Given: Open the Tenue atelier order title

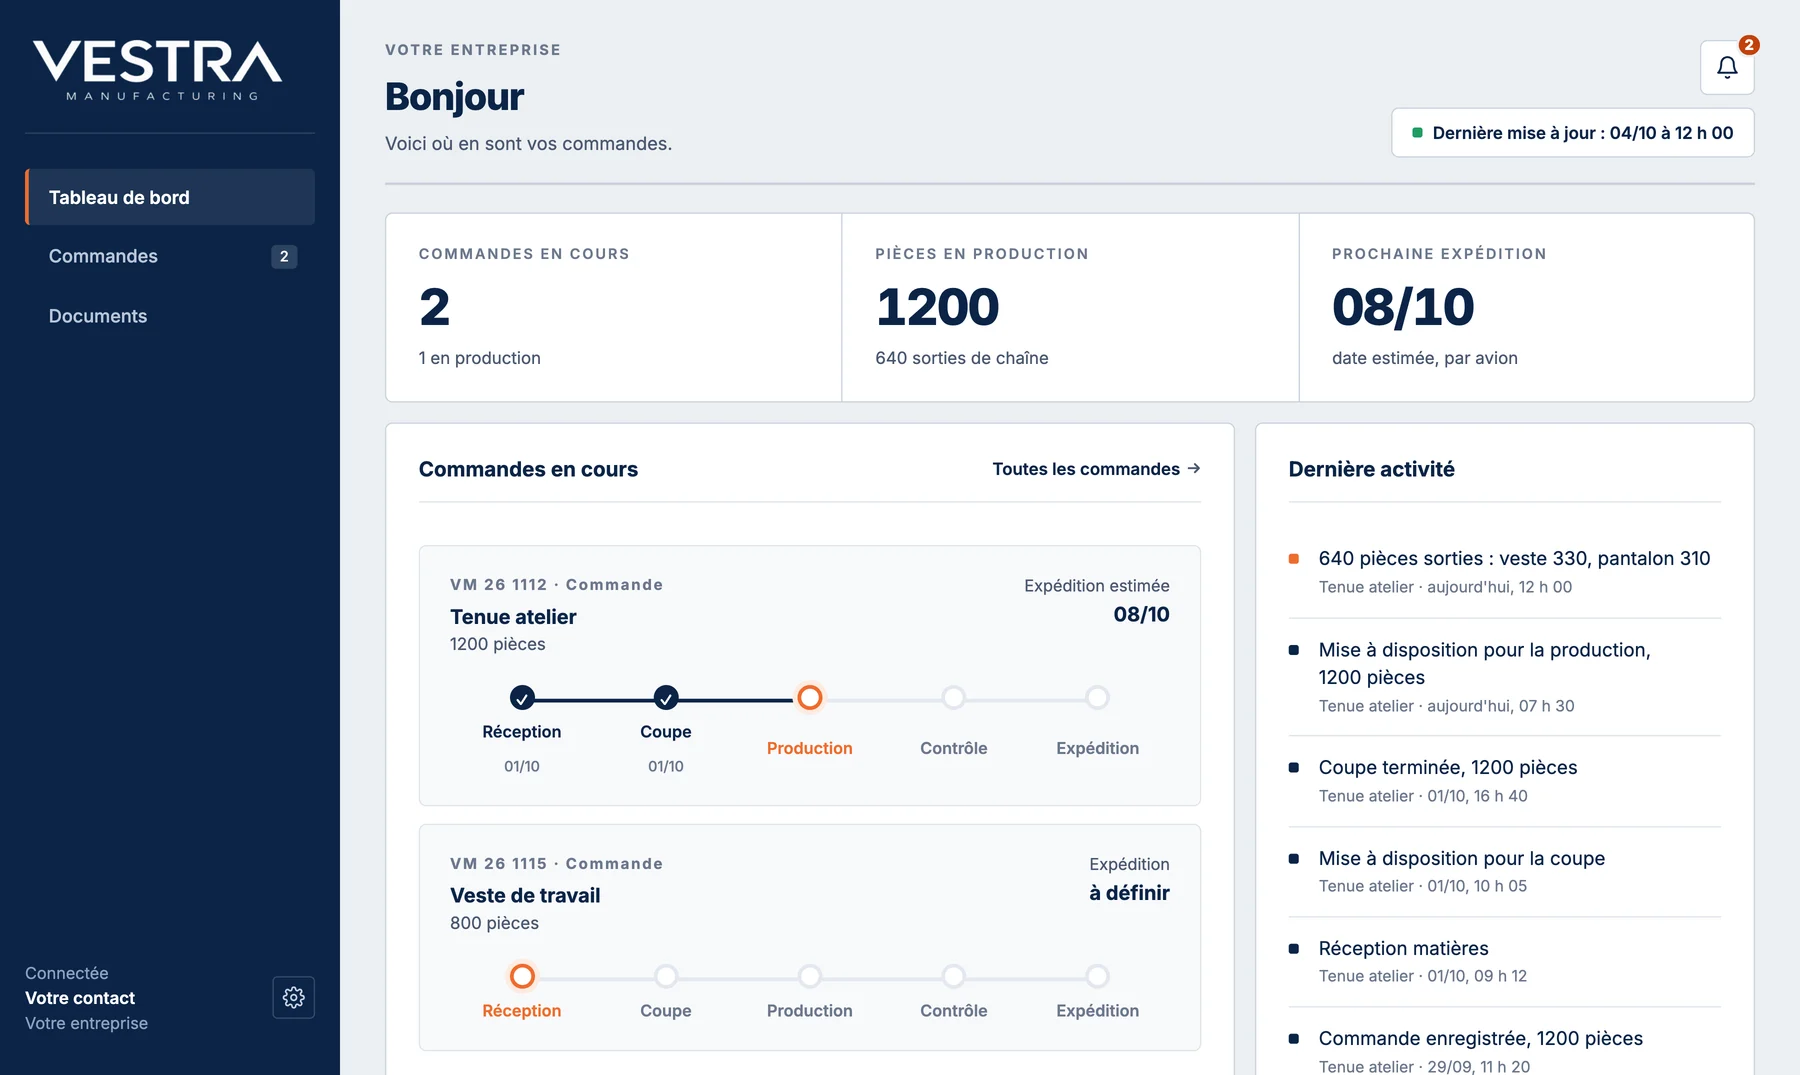Looking at the screenshot, I should [x=513, y=617].
